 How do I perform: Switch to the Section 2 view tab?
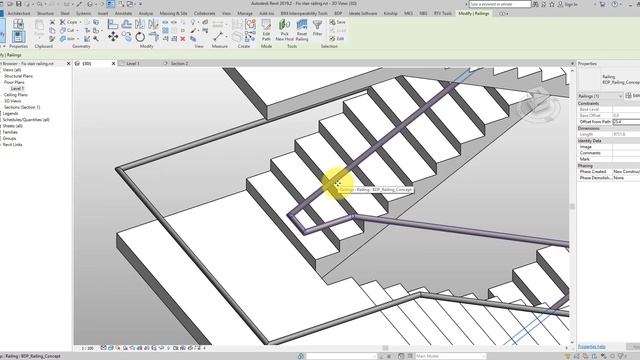pyautogui.click(x=179, y=64)
